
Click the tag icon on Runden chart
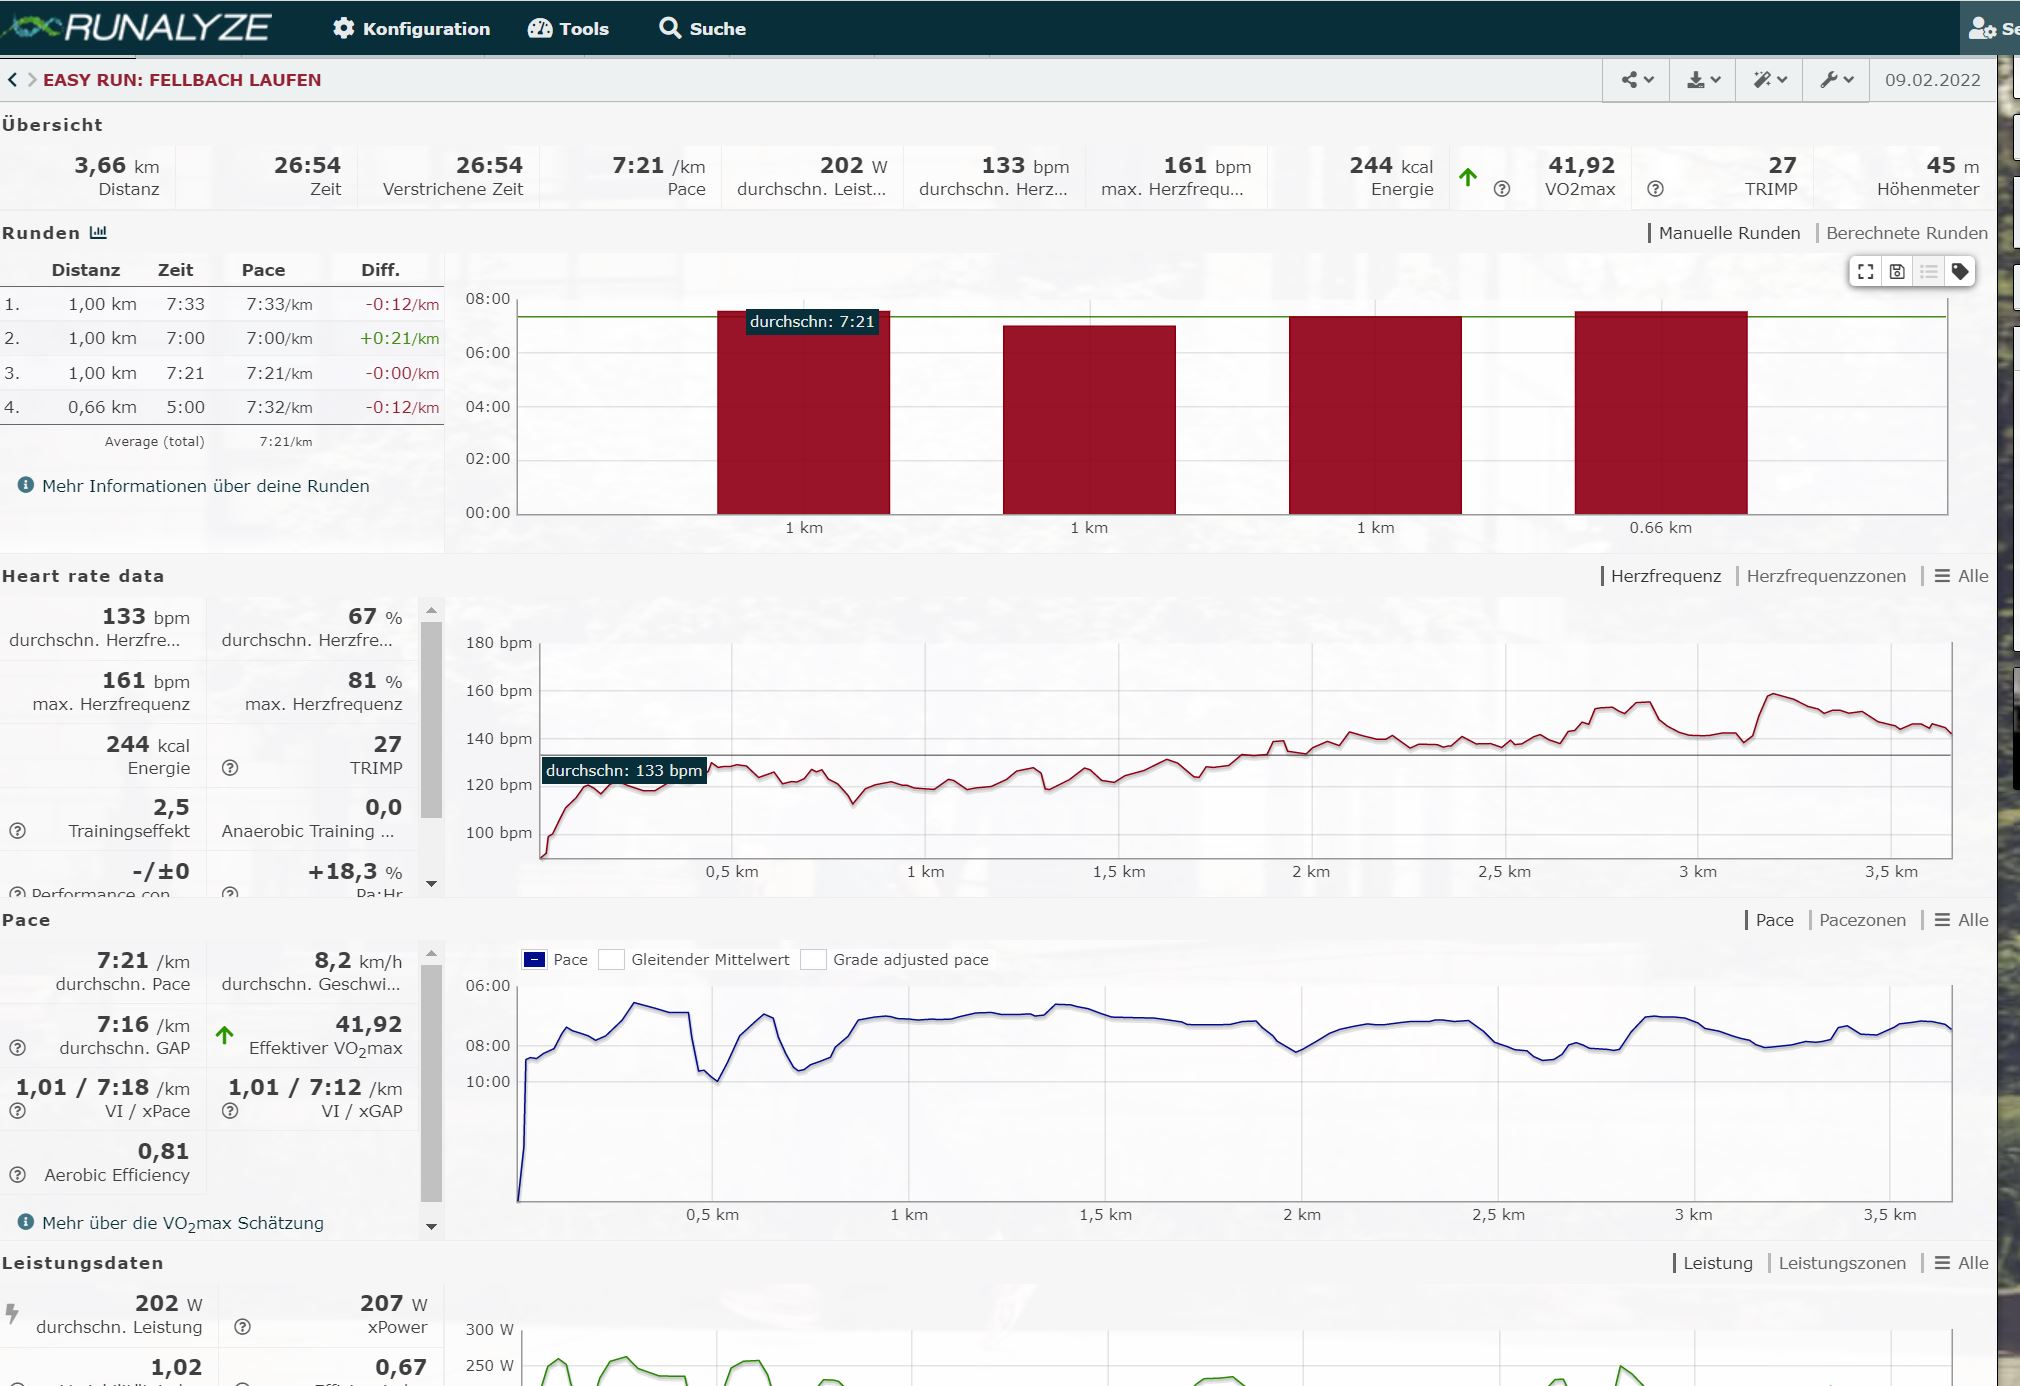[x=1960, y=272]
